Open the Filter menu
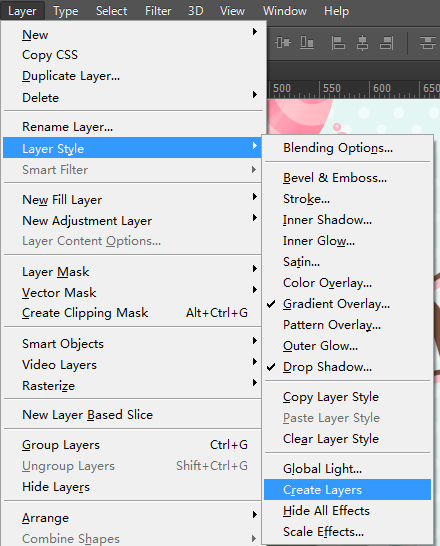 158,11
